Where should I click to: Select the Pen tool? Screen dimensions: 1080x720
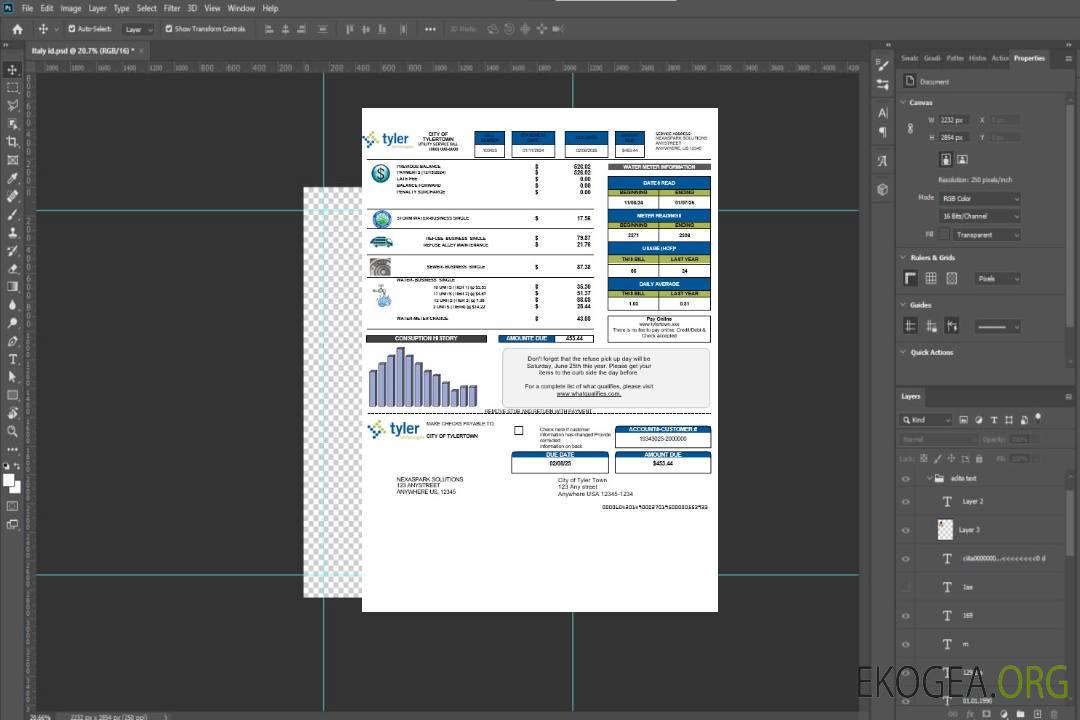[12, 341]
